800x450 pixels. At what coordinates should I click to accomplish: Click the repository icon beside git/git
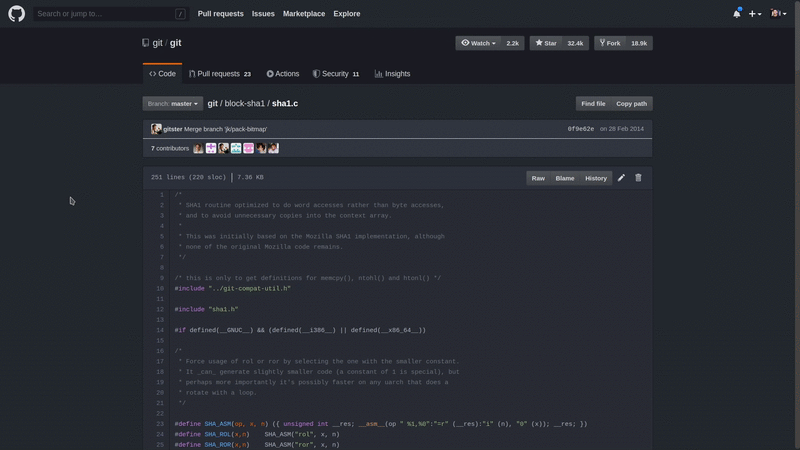pyautogui.click(x=146, y=43)
